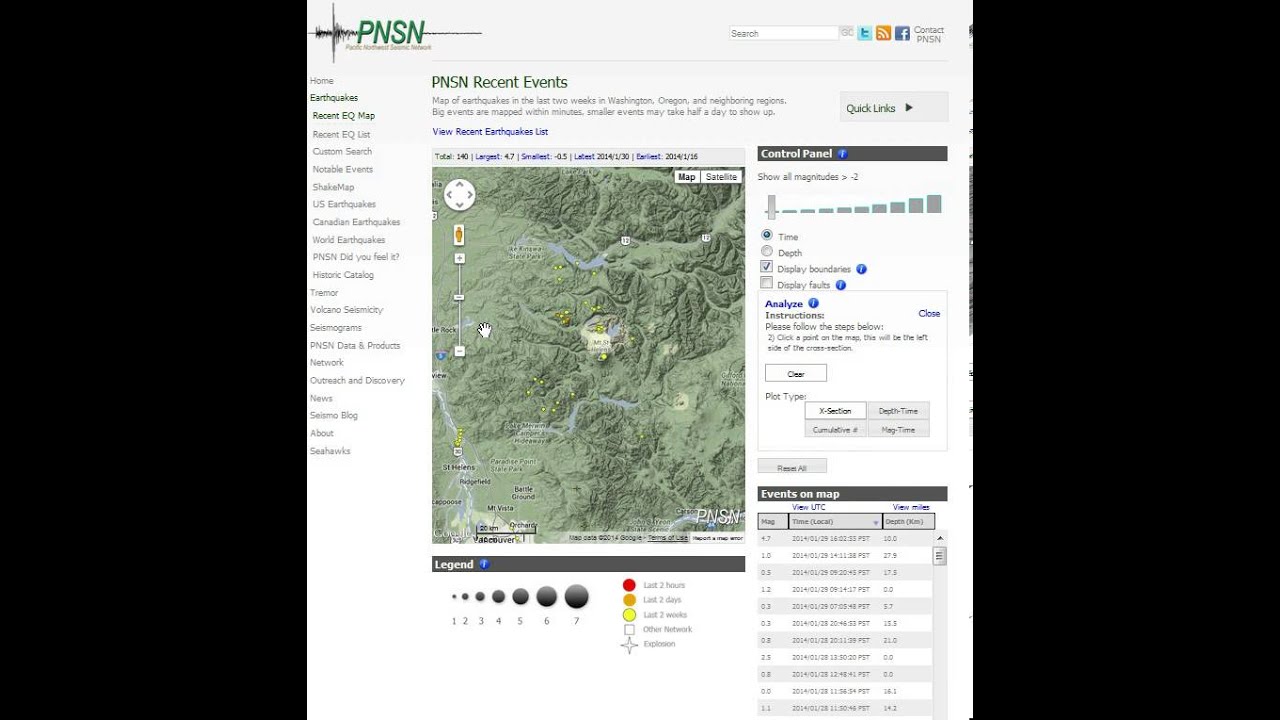
Task: Open the RSS feed icon
Action: coord(883,33)
